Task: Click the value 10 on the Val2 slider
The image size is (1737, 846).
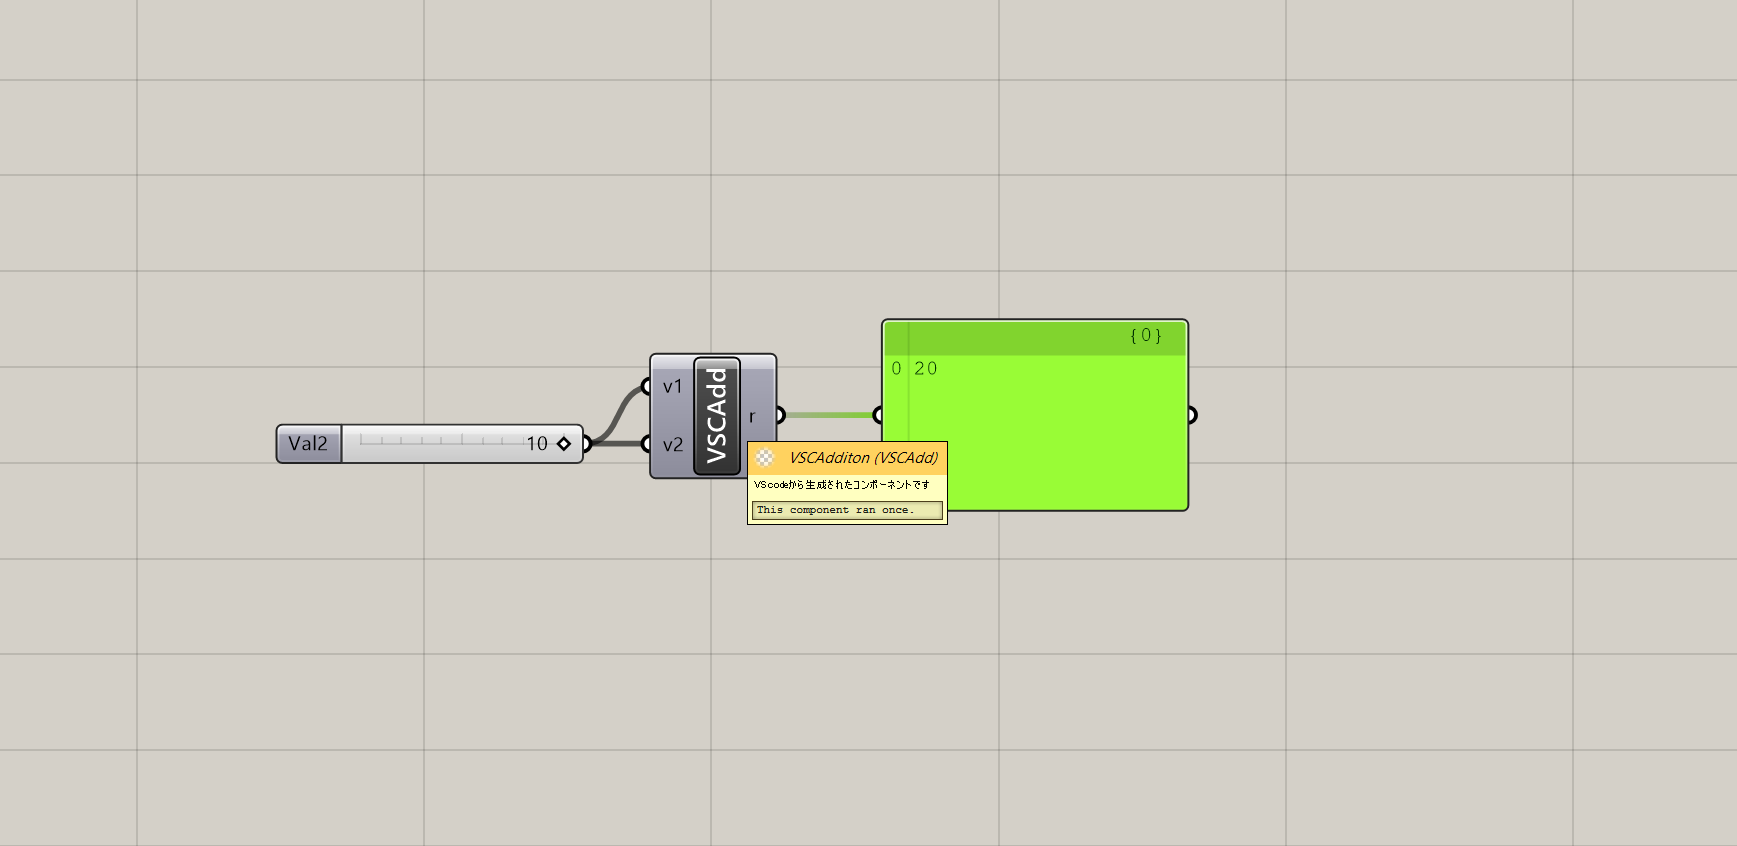Action: [x=537, y=444]
